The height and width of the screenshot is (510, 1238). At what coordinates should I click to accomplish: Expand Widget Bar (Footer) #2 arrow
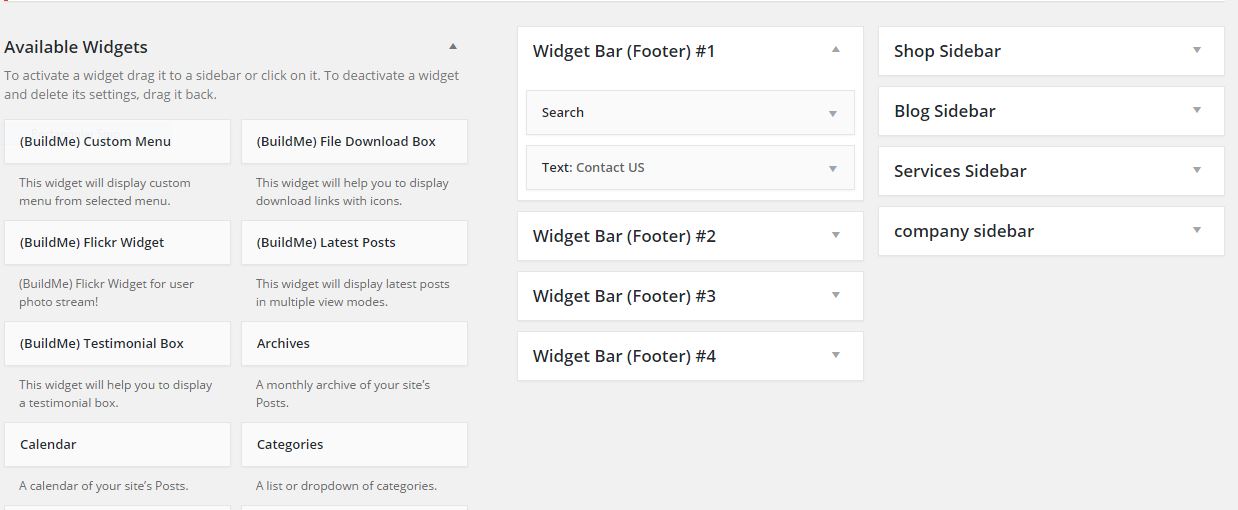836,235
